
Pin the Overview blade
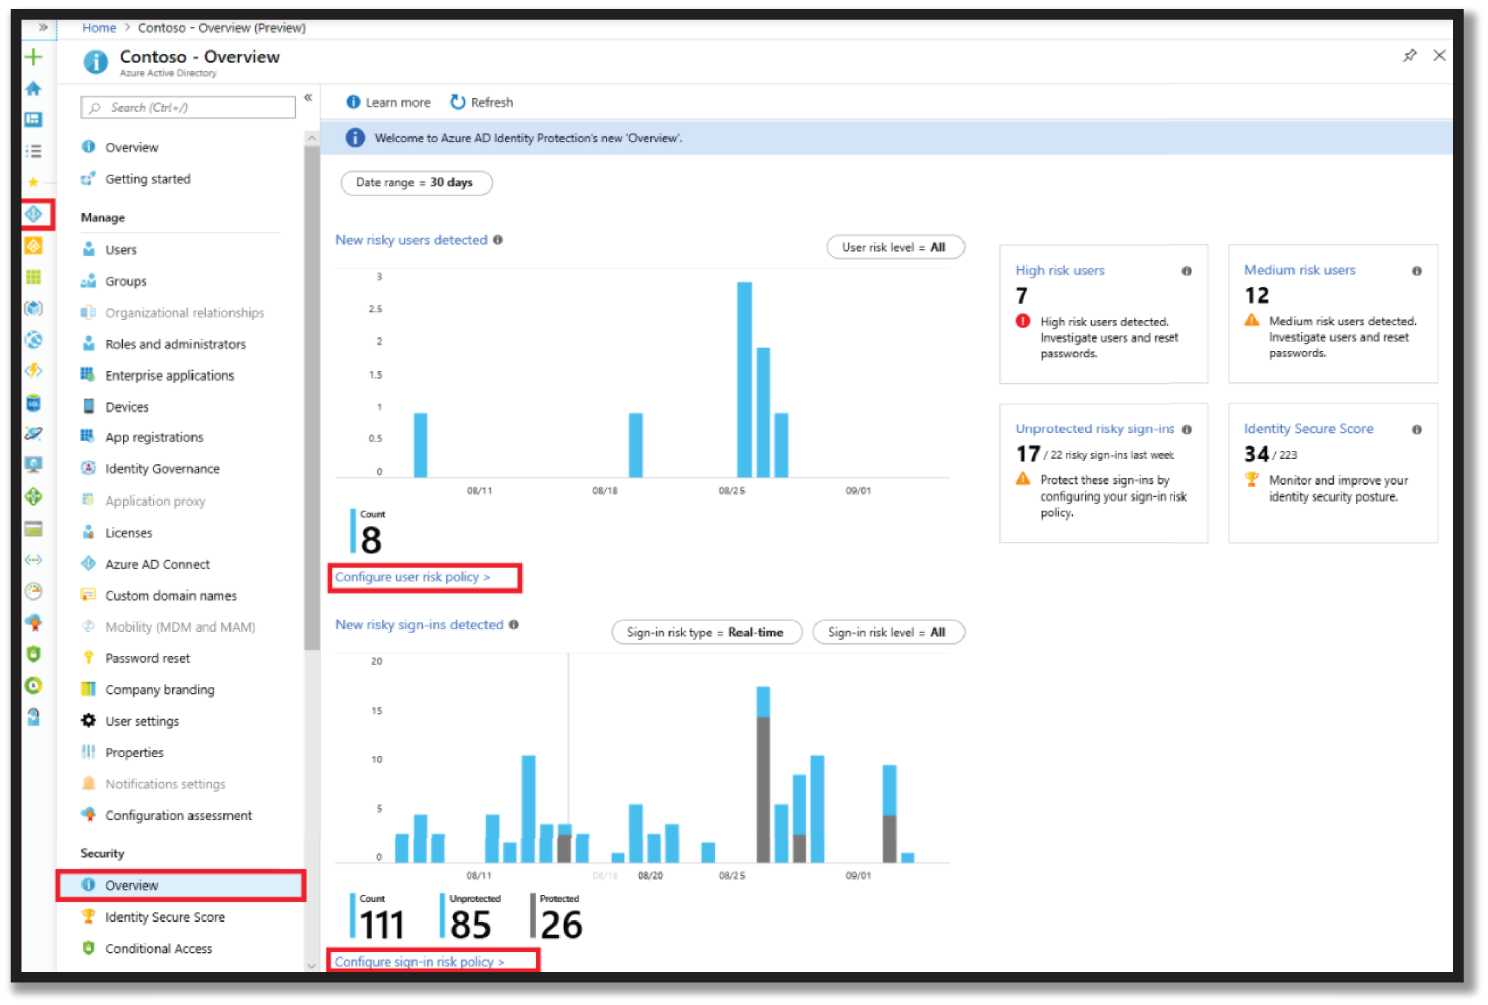[x=1409, y=56]
